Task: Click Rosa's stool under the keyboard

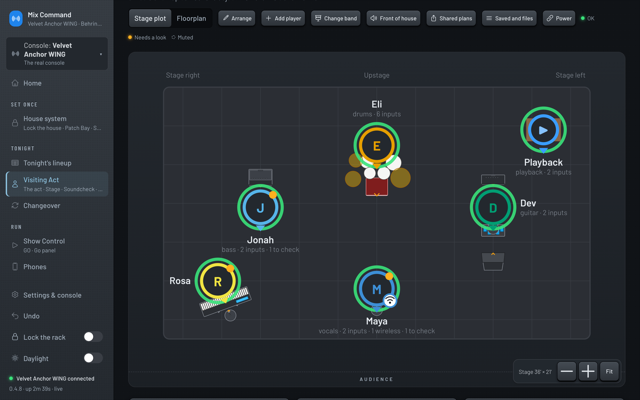Action: (x=230, y=315)
